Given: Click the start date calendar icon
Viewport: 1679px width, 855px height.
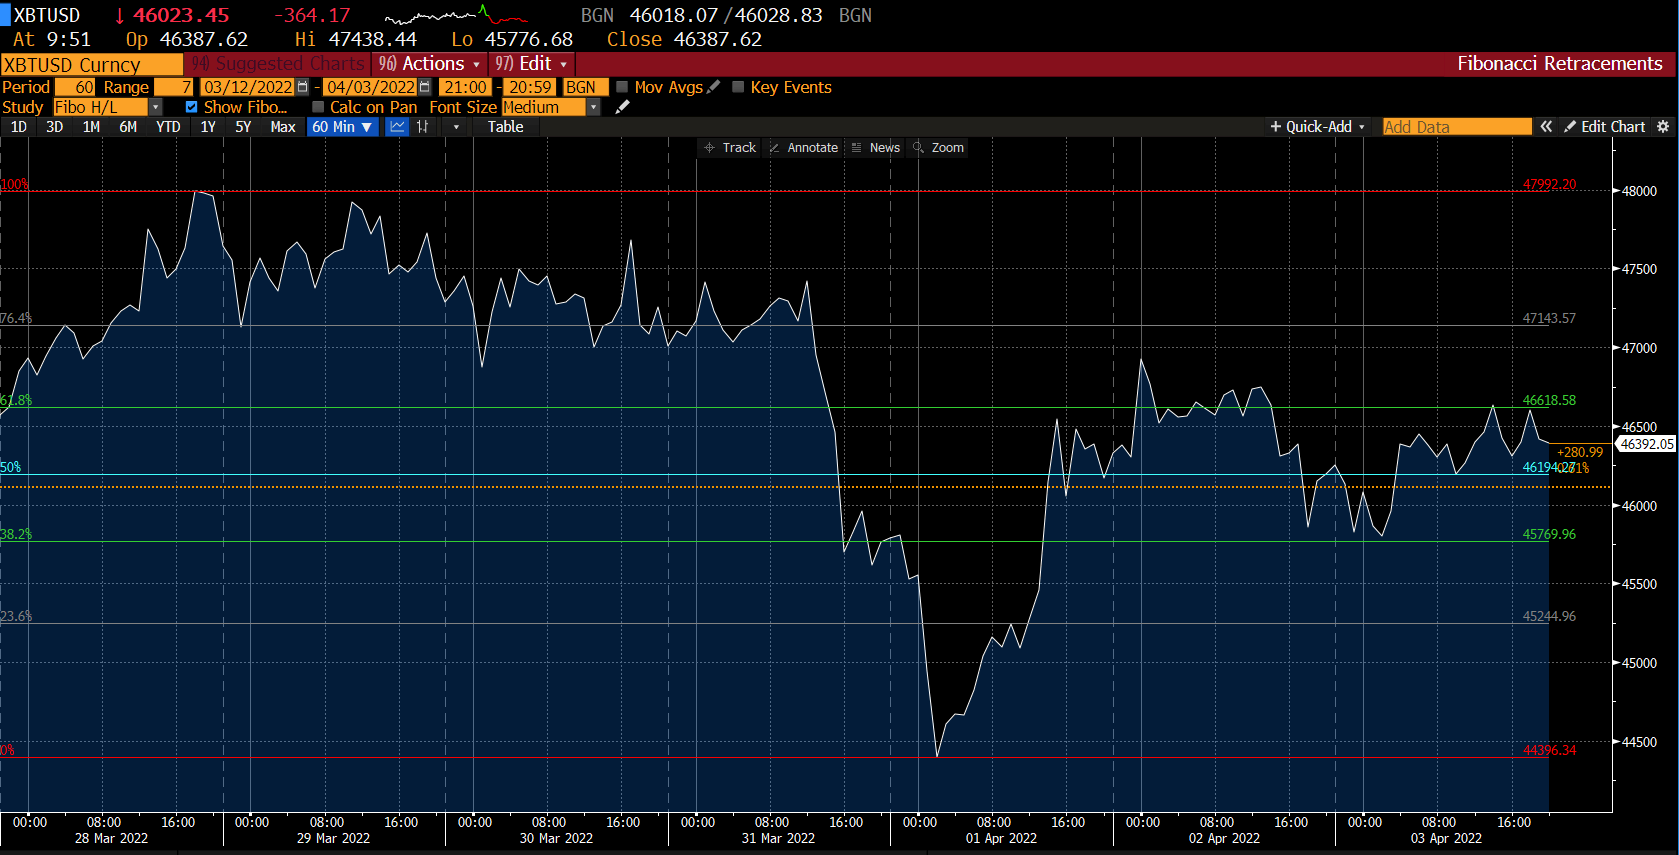Looking at the screenshot, I should pyautogui.click(x=303, y=87).
